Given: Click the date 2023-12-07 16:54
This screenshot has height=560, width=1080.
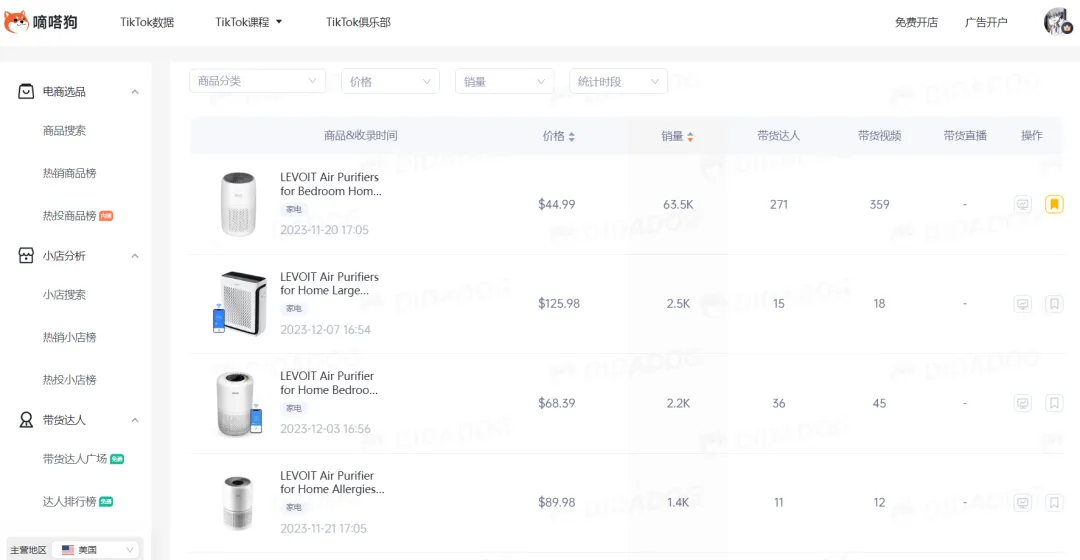Looking at the screenshot, I should click(325, 329).
